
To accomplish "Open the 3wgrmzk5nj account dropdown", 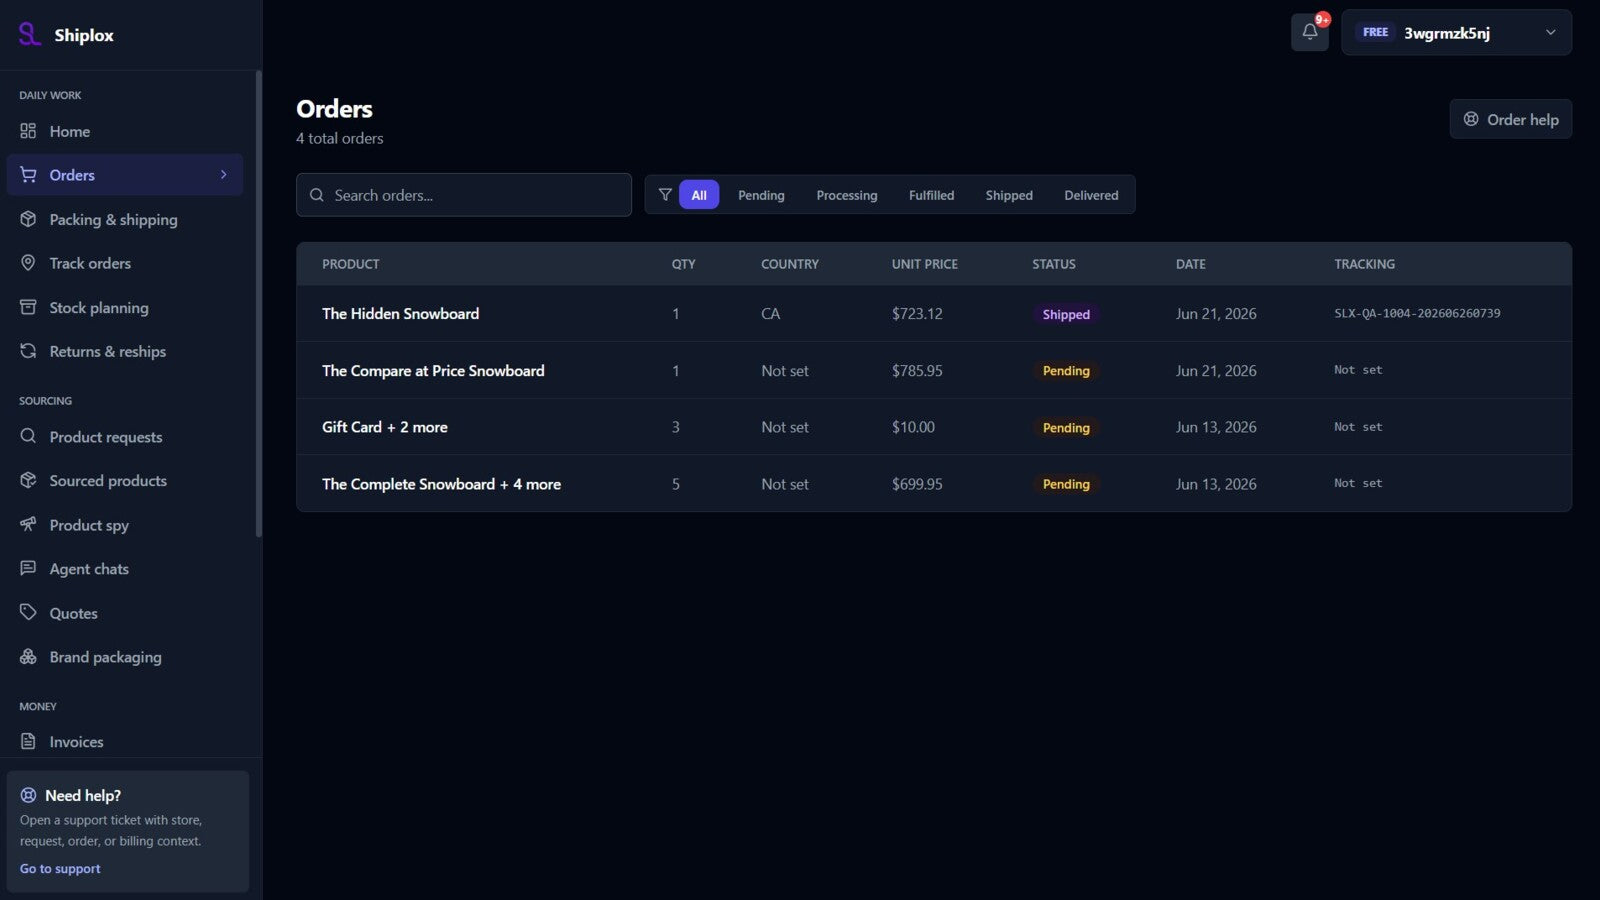I will 1456,32.
